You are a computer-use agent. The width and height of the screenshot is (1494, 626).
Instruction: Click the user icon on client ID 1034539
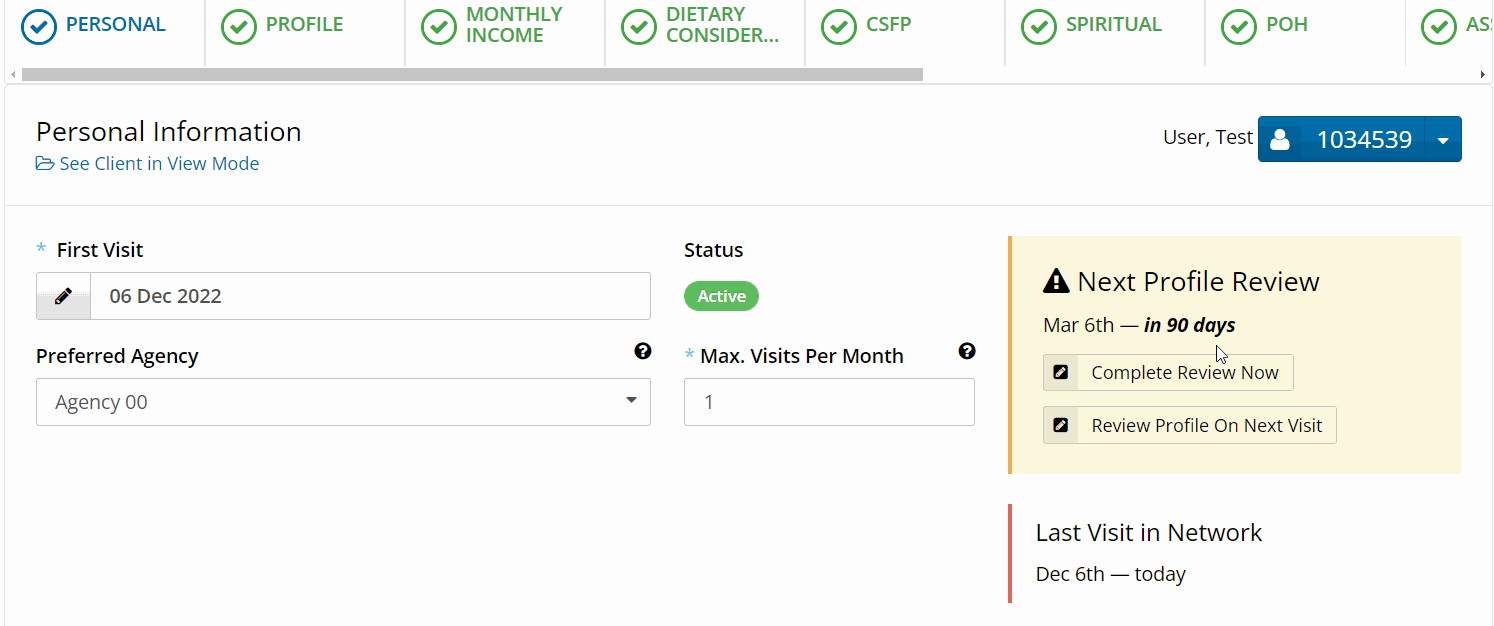click(1280, 139)
